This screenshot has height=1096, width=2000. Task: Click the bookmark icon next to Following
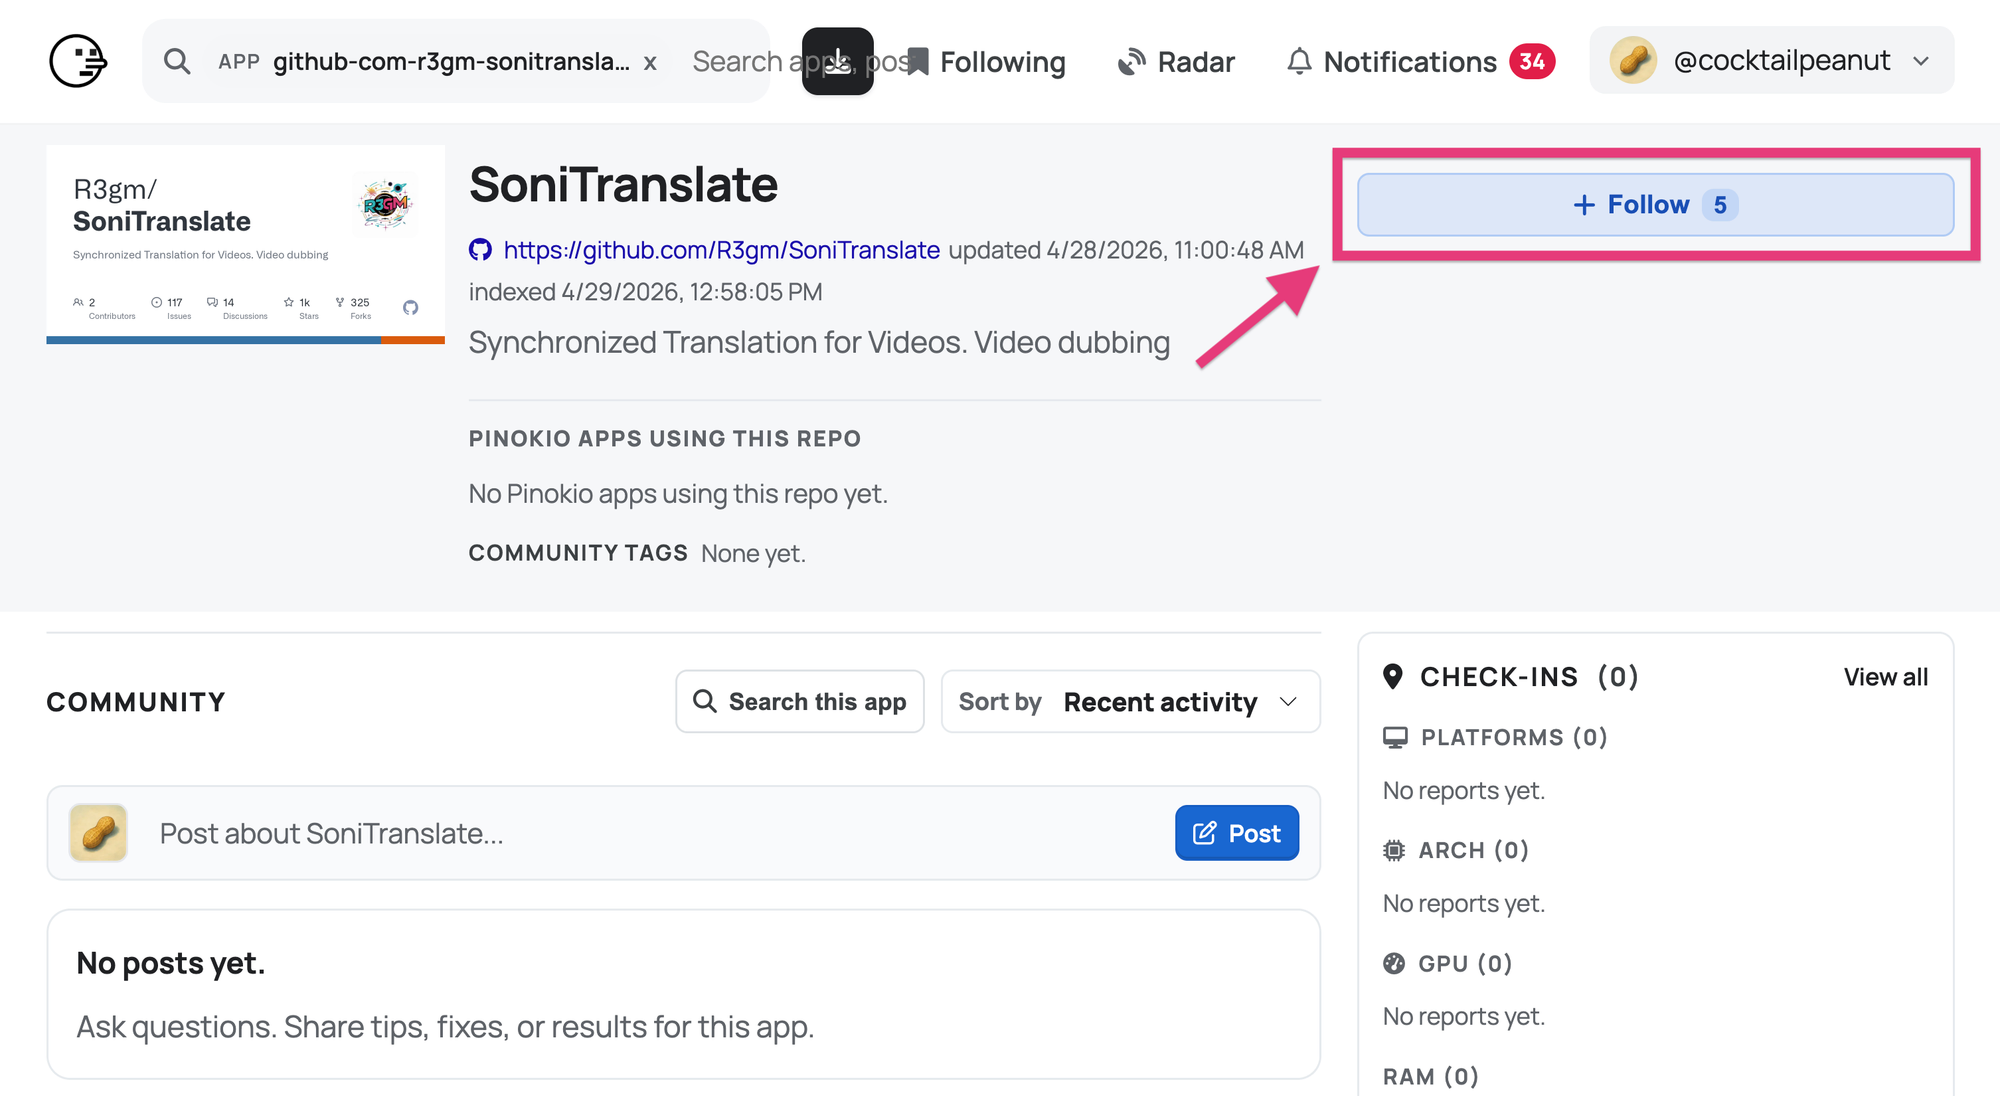(x=918, y=61)
